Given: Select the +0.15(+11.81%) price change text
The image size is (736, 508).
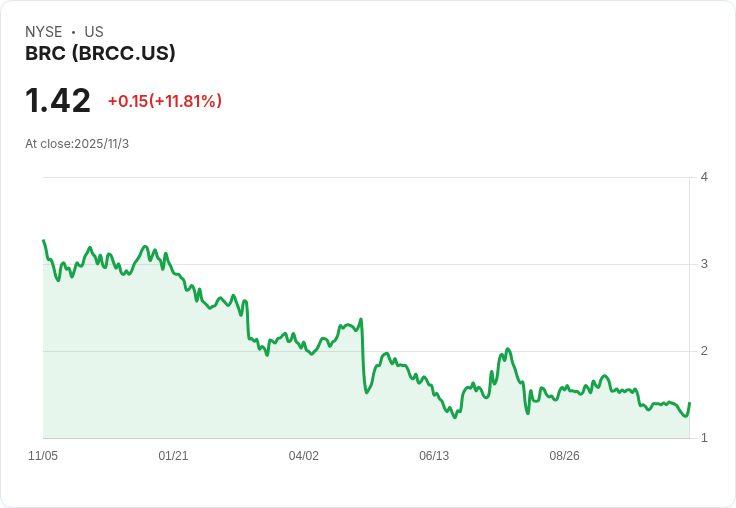Looking at the screenshot, I should point(165,101).
